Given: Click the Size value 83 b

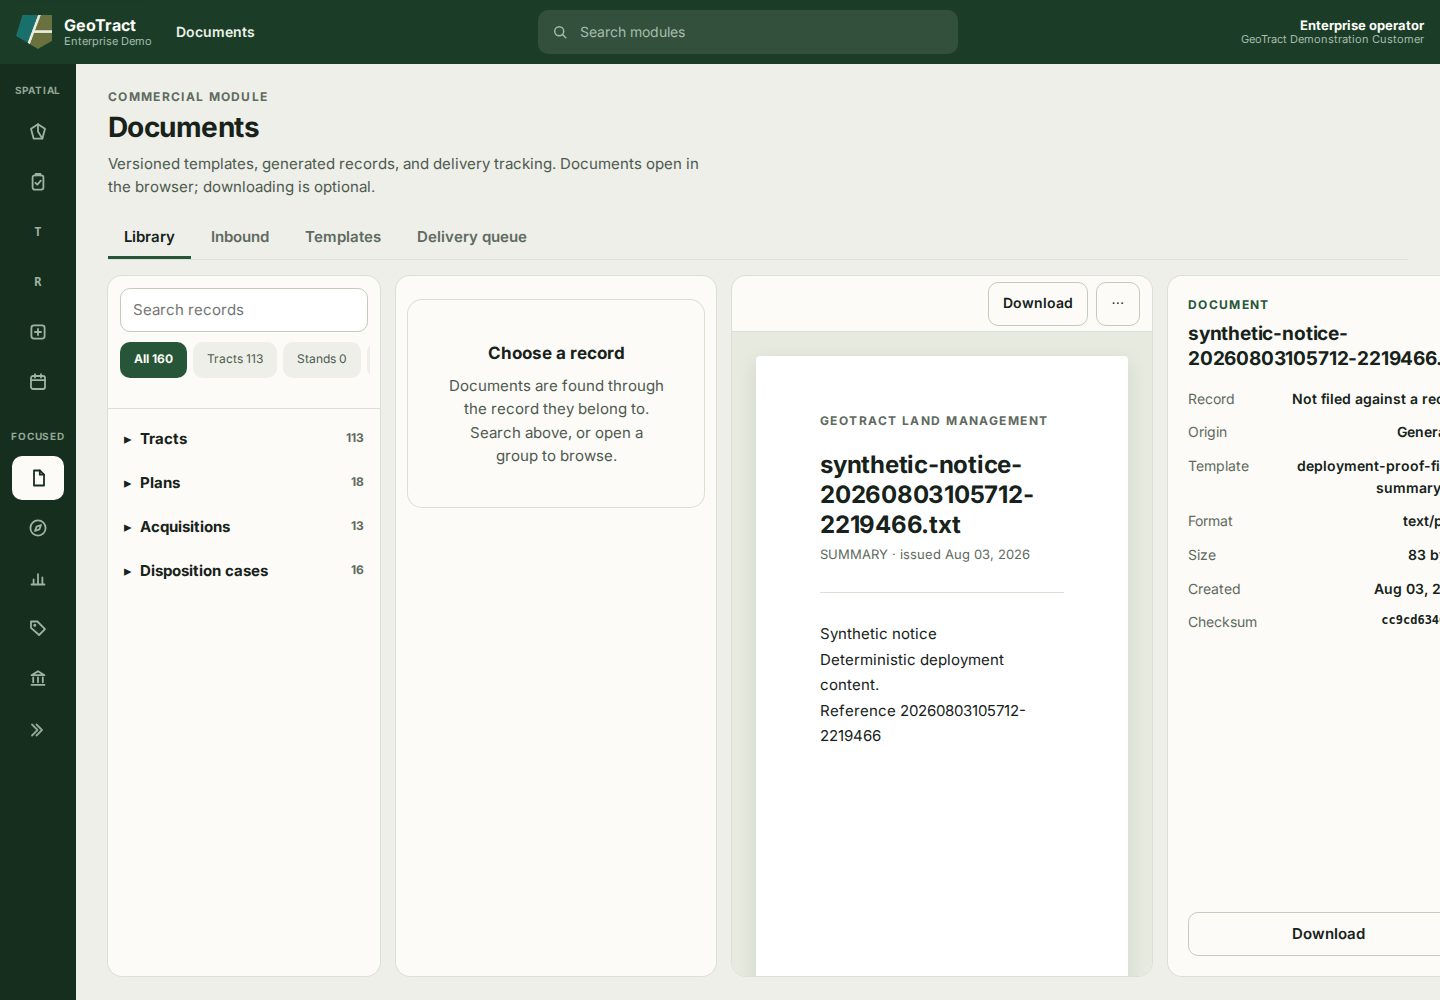Looking at the screenshot, I should [1423, 555].
